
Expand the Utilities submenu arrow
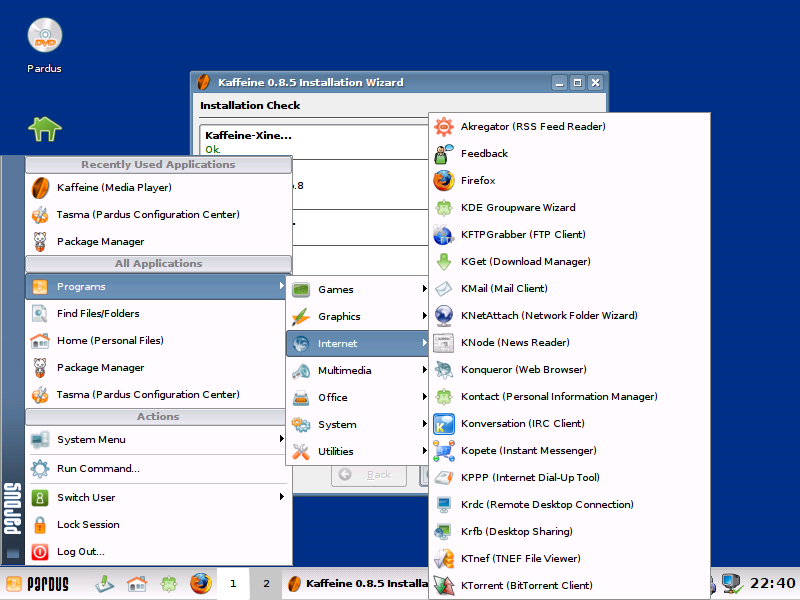[x=424, y=451]
